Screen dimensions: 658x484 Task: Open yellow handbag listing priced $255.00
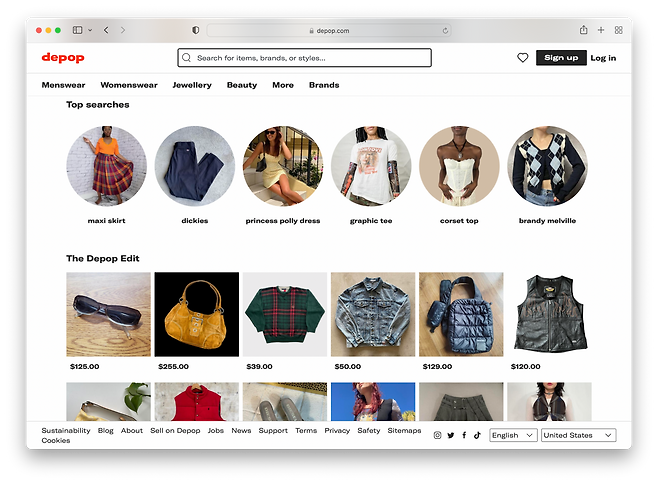pyautogui.click(x=197, y=314)
